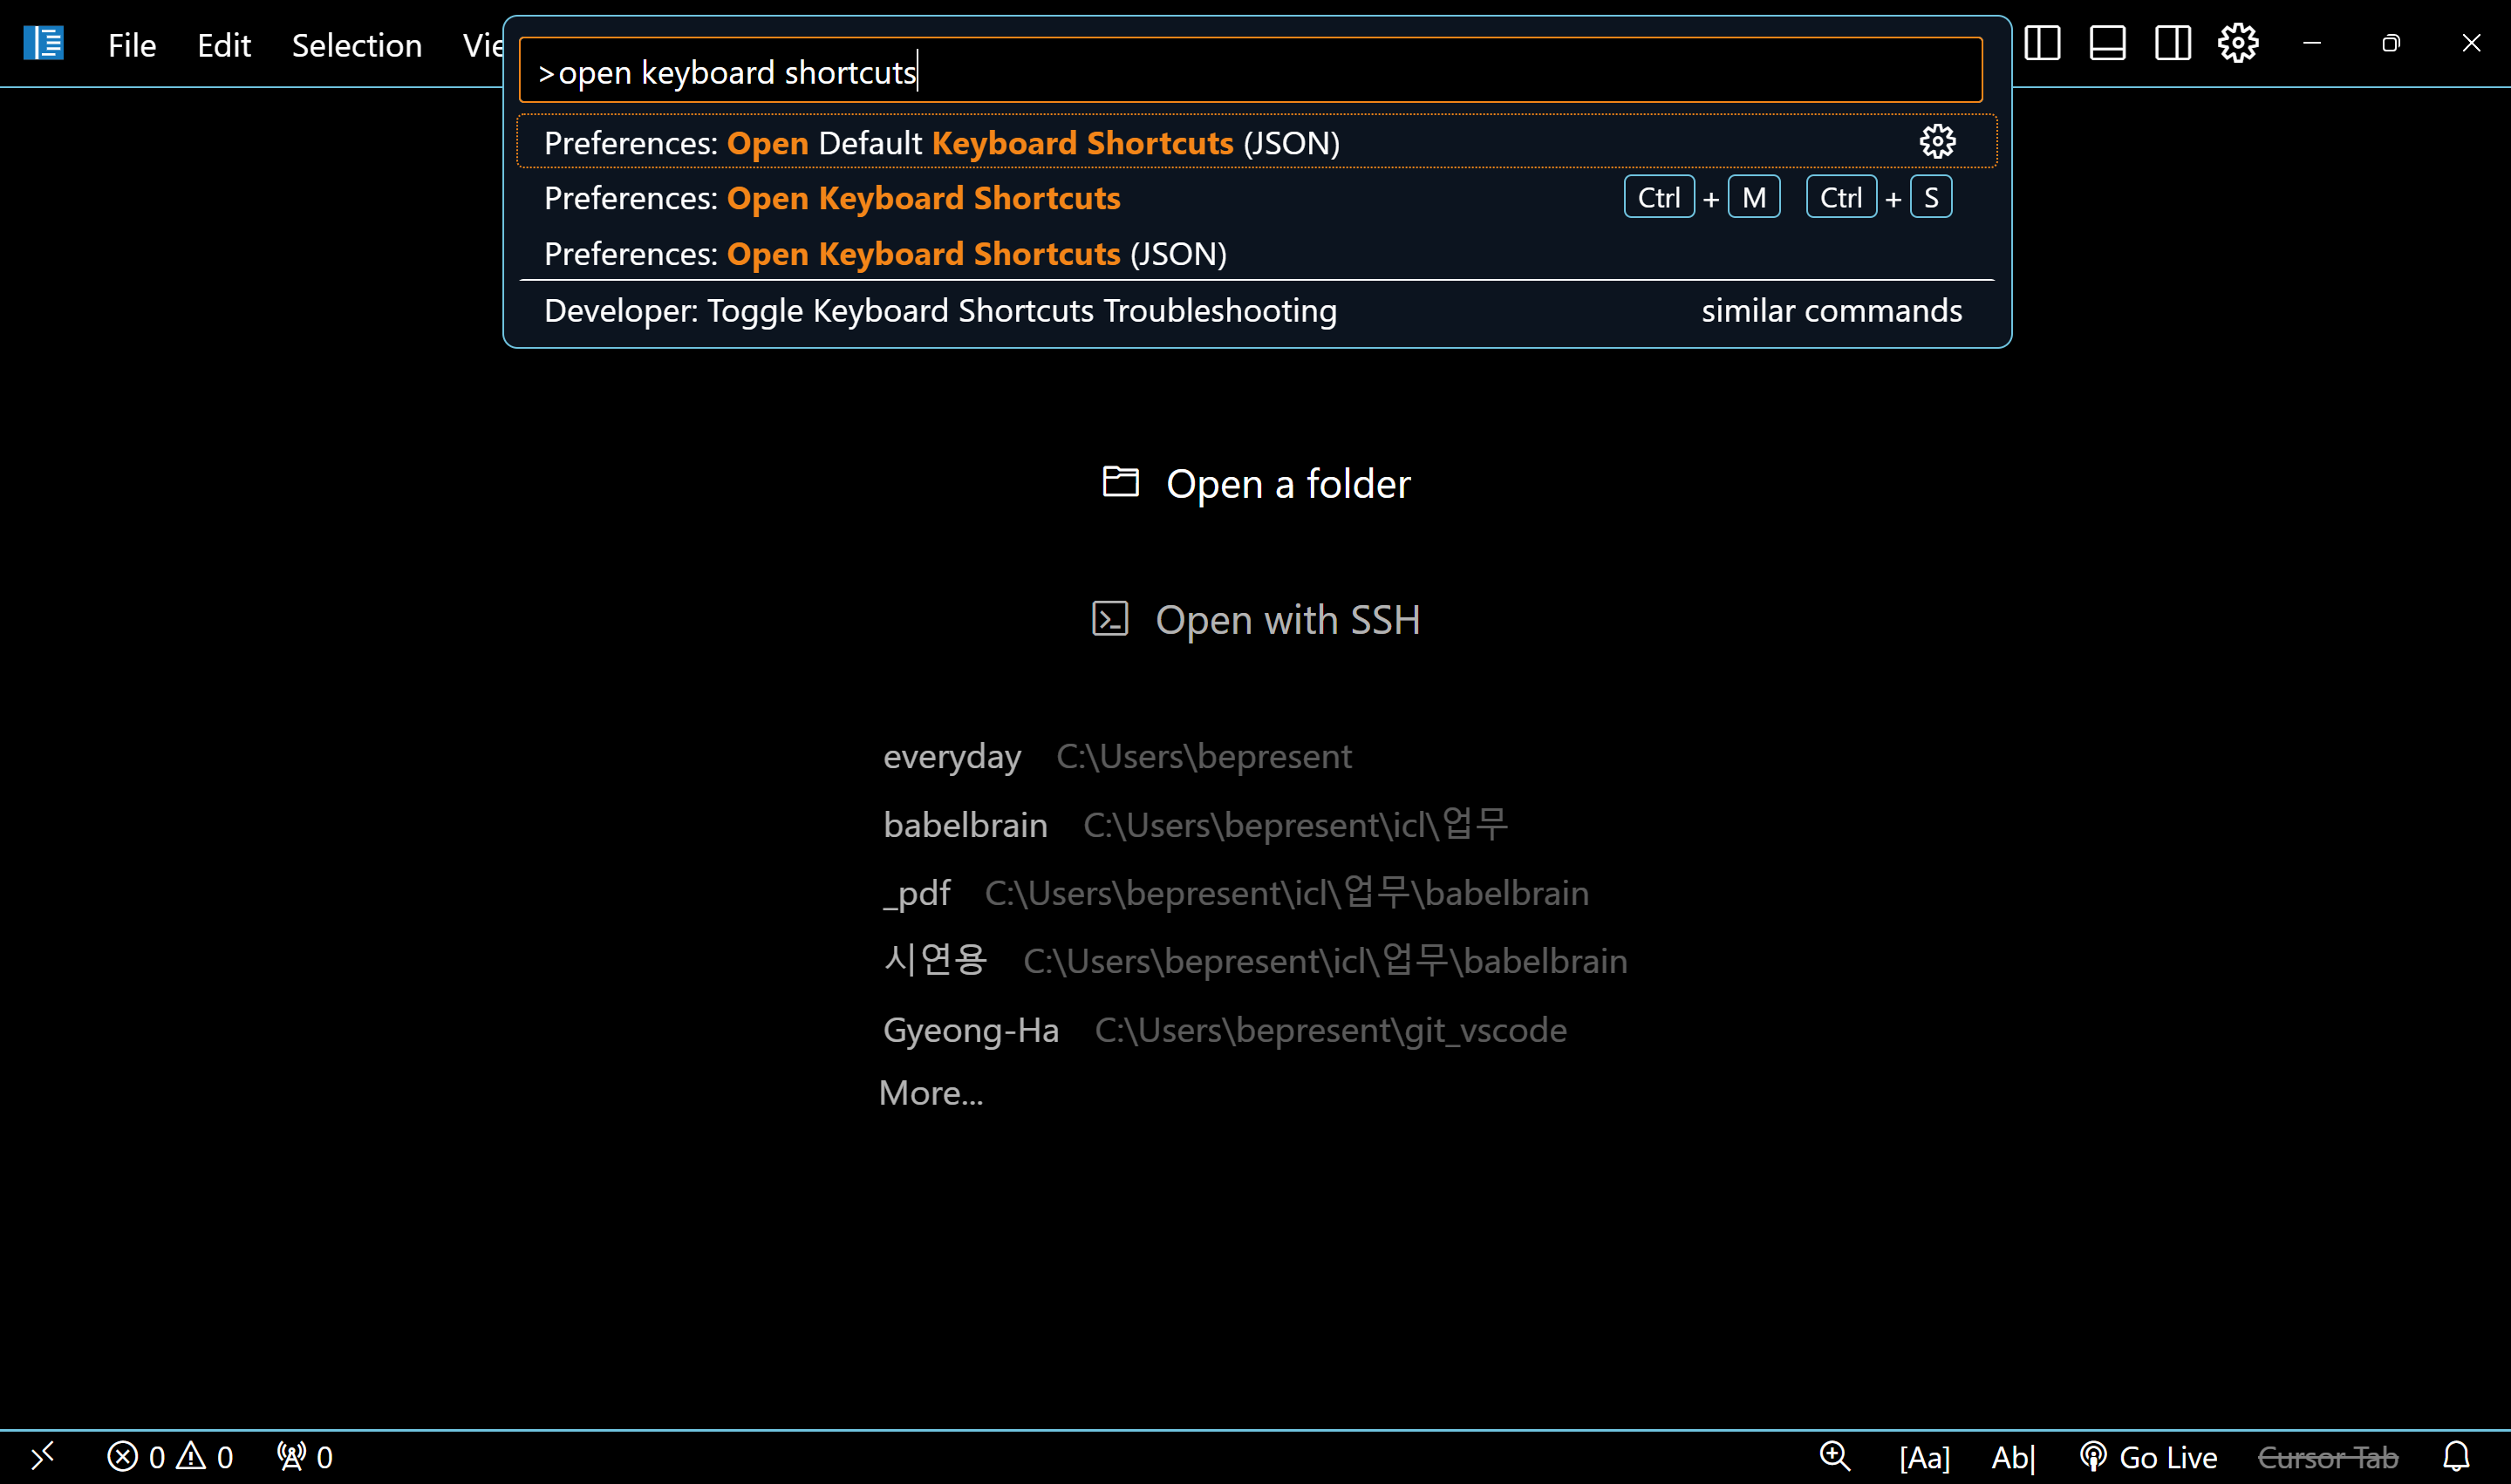The image size is (2511, 1484).
Task: Open notifications bell icon
Action: [x=2456, y=1457]
